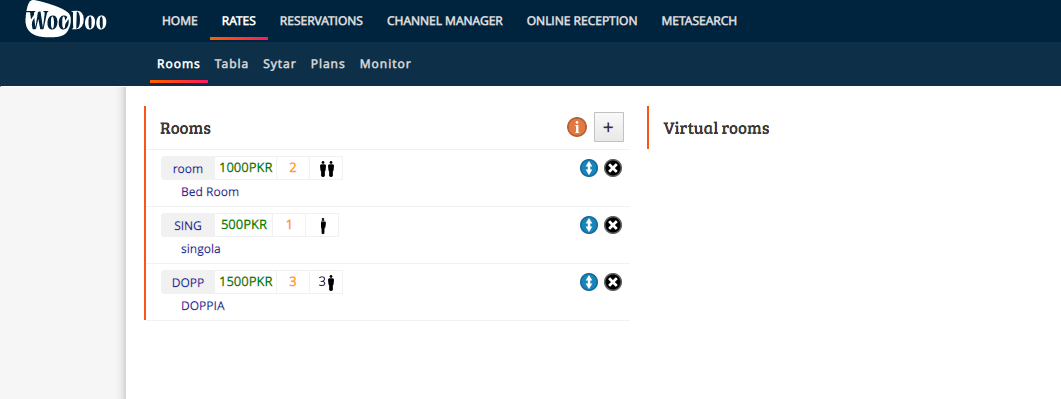Click the 500PKR price value
1061x399 pixels.
pyautogui.click(x=244, y=225)
